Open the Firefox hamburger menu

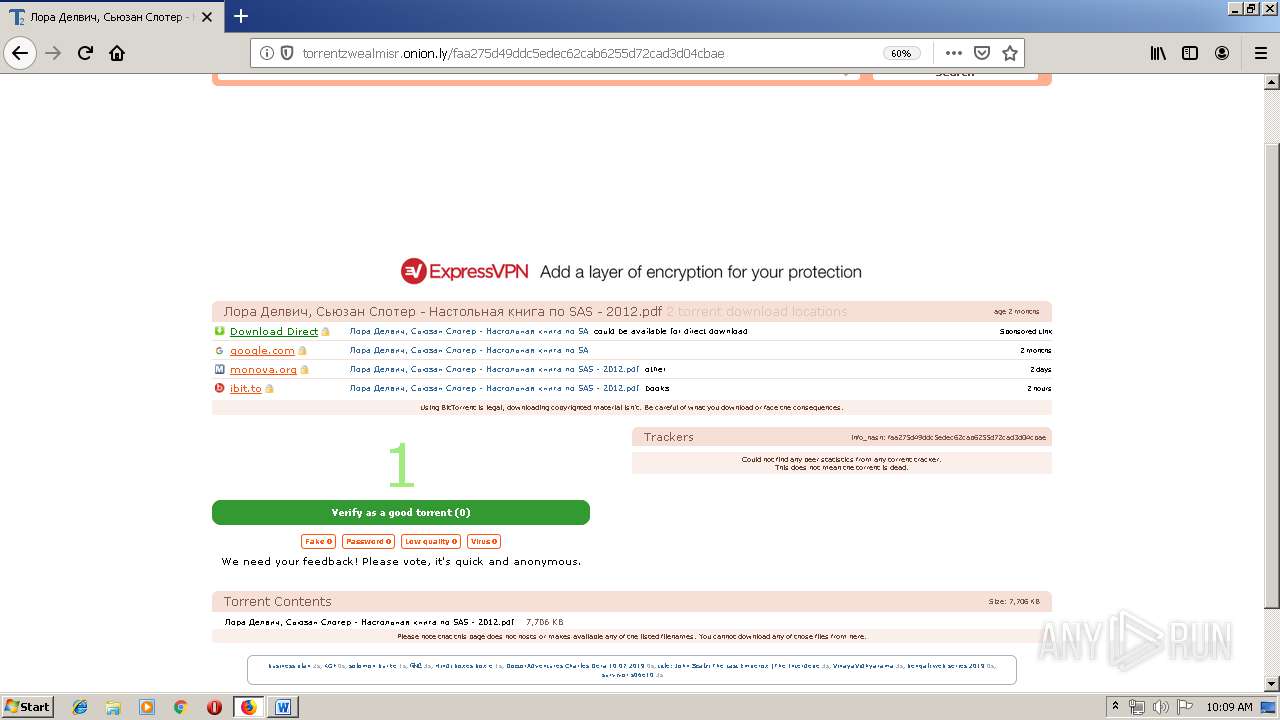pyautogui.click(x=1261, y=53)
